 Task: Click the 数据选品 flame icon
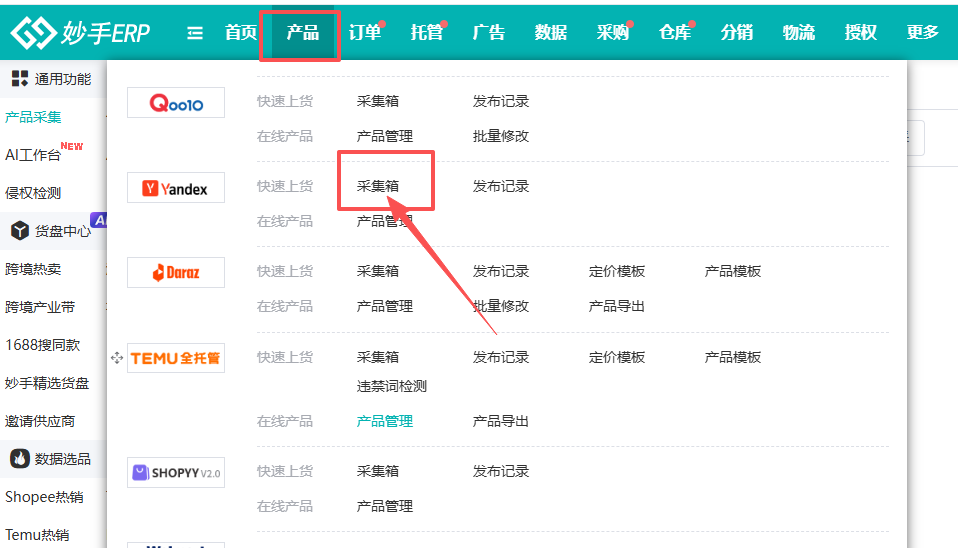coord(20,458)
